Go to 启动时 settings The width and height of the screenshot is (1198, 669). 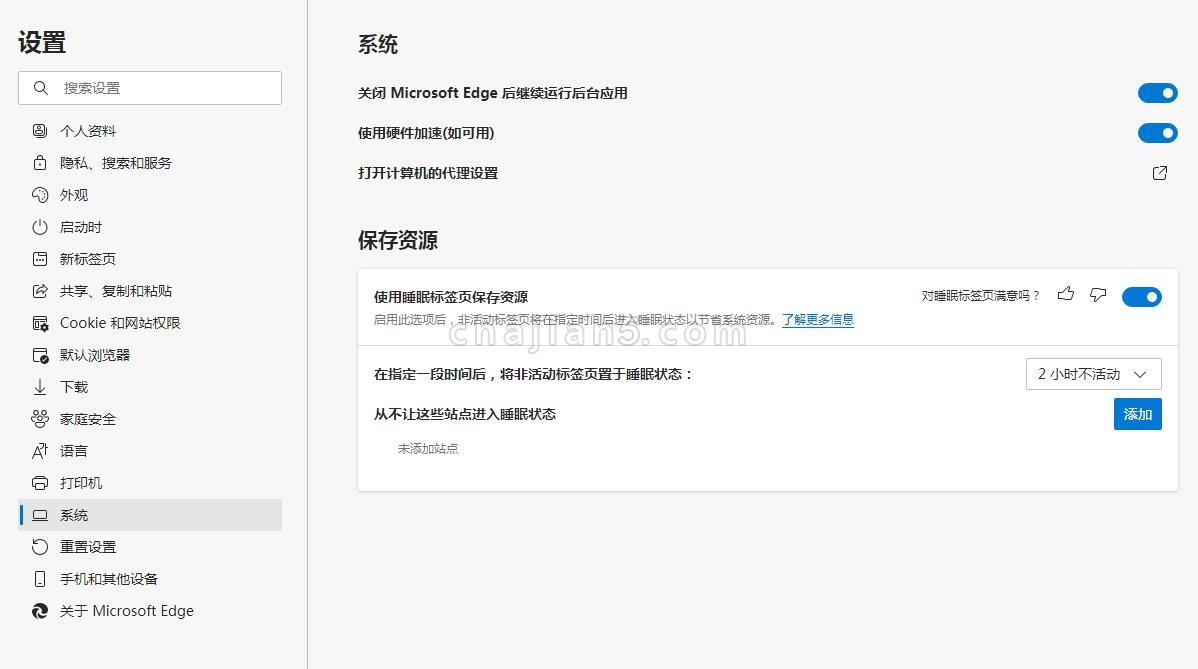[150, 227]
